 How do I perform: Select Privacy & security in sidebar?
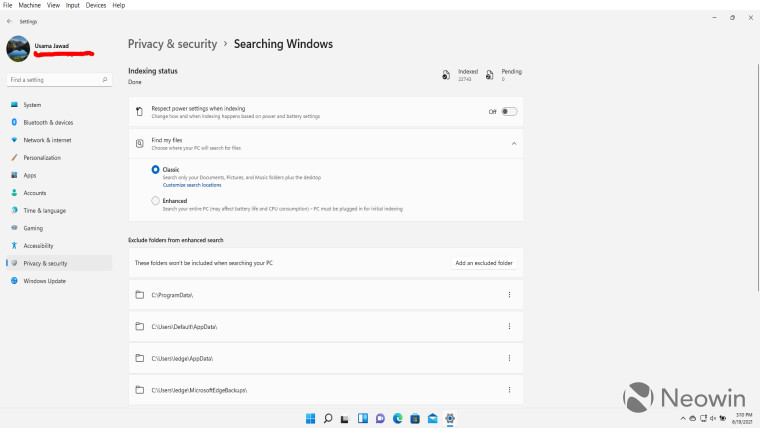(59, 263)
